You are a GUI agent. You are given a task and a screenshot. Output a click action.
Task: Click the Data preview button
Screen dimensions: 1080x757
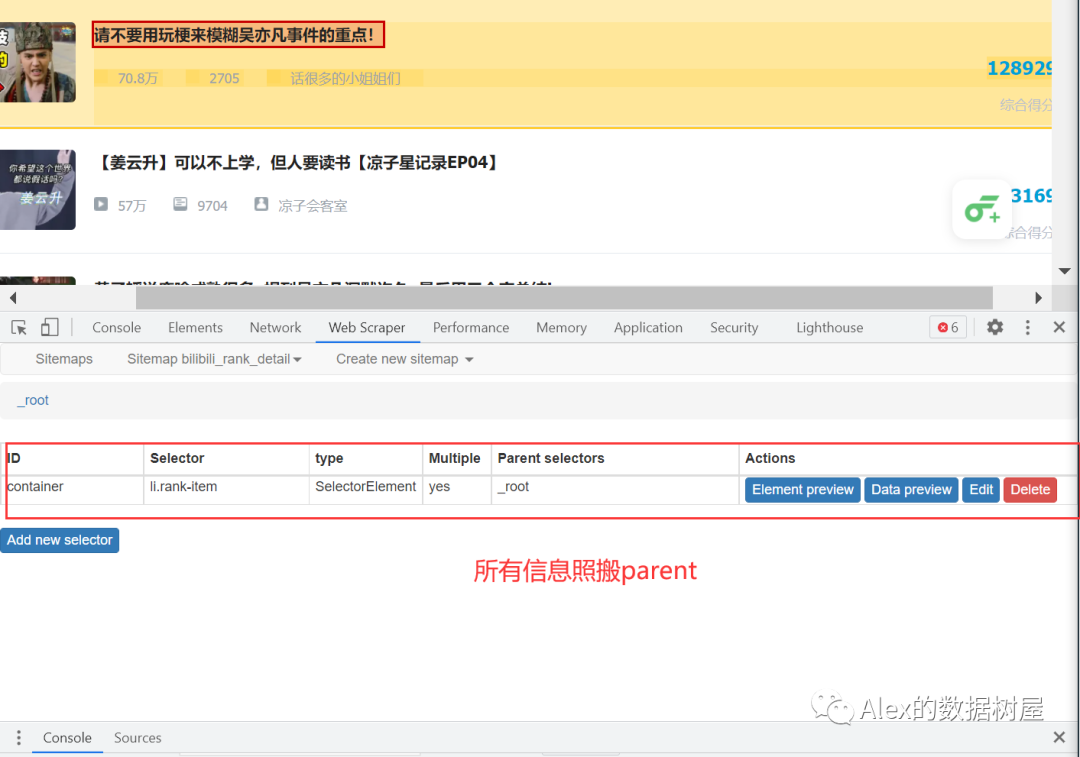(911, 490)
